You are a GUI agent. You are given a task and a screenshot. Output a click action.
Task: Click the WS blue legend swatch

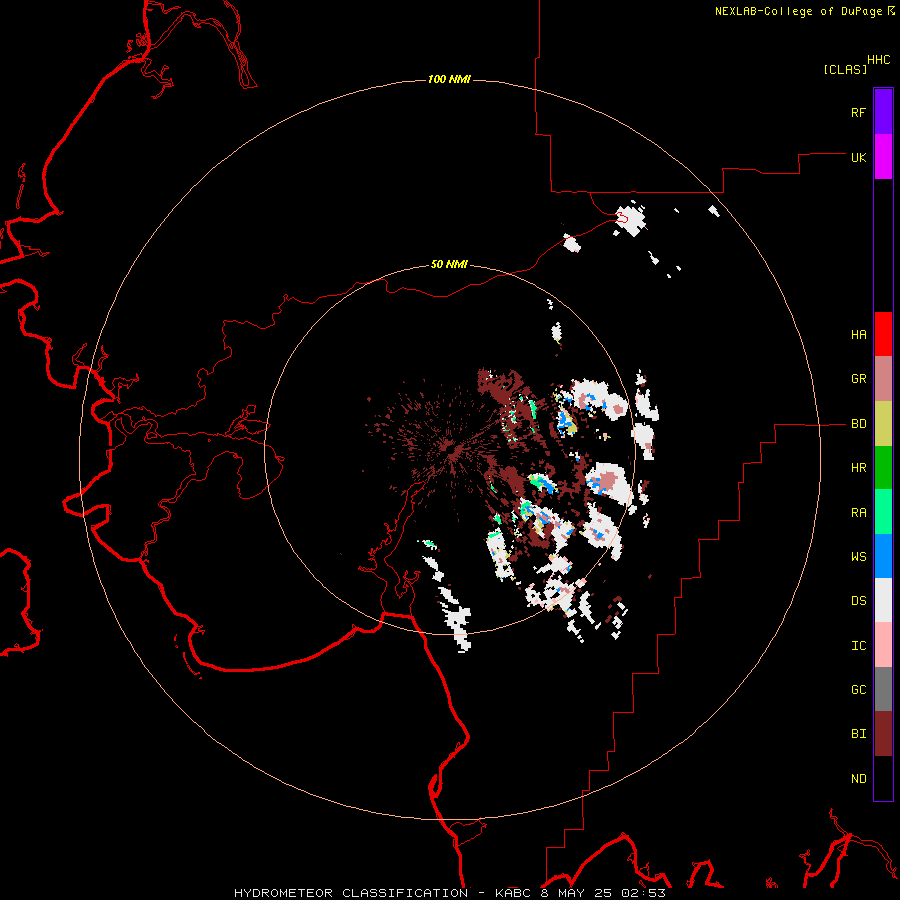tap(883, 556)
